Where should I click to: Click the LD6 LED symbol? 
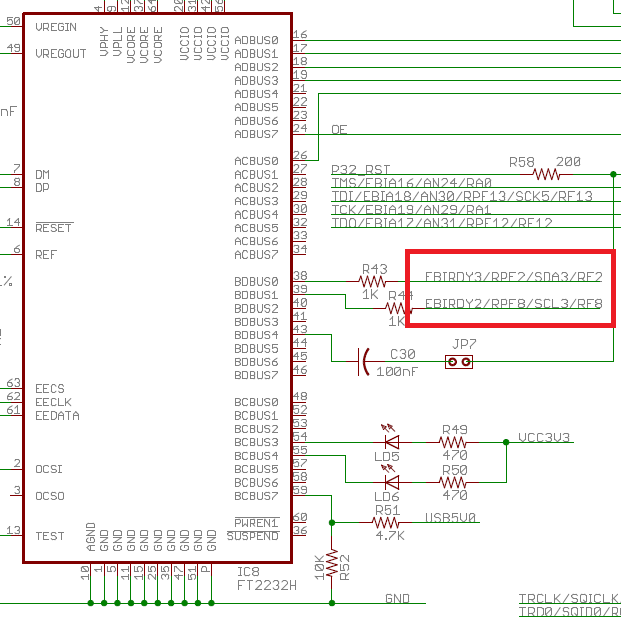point(392,478)
